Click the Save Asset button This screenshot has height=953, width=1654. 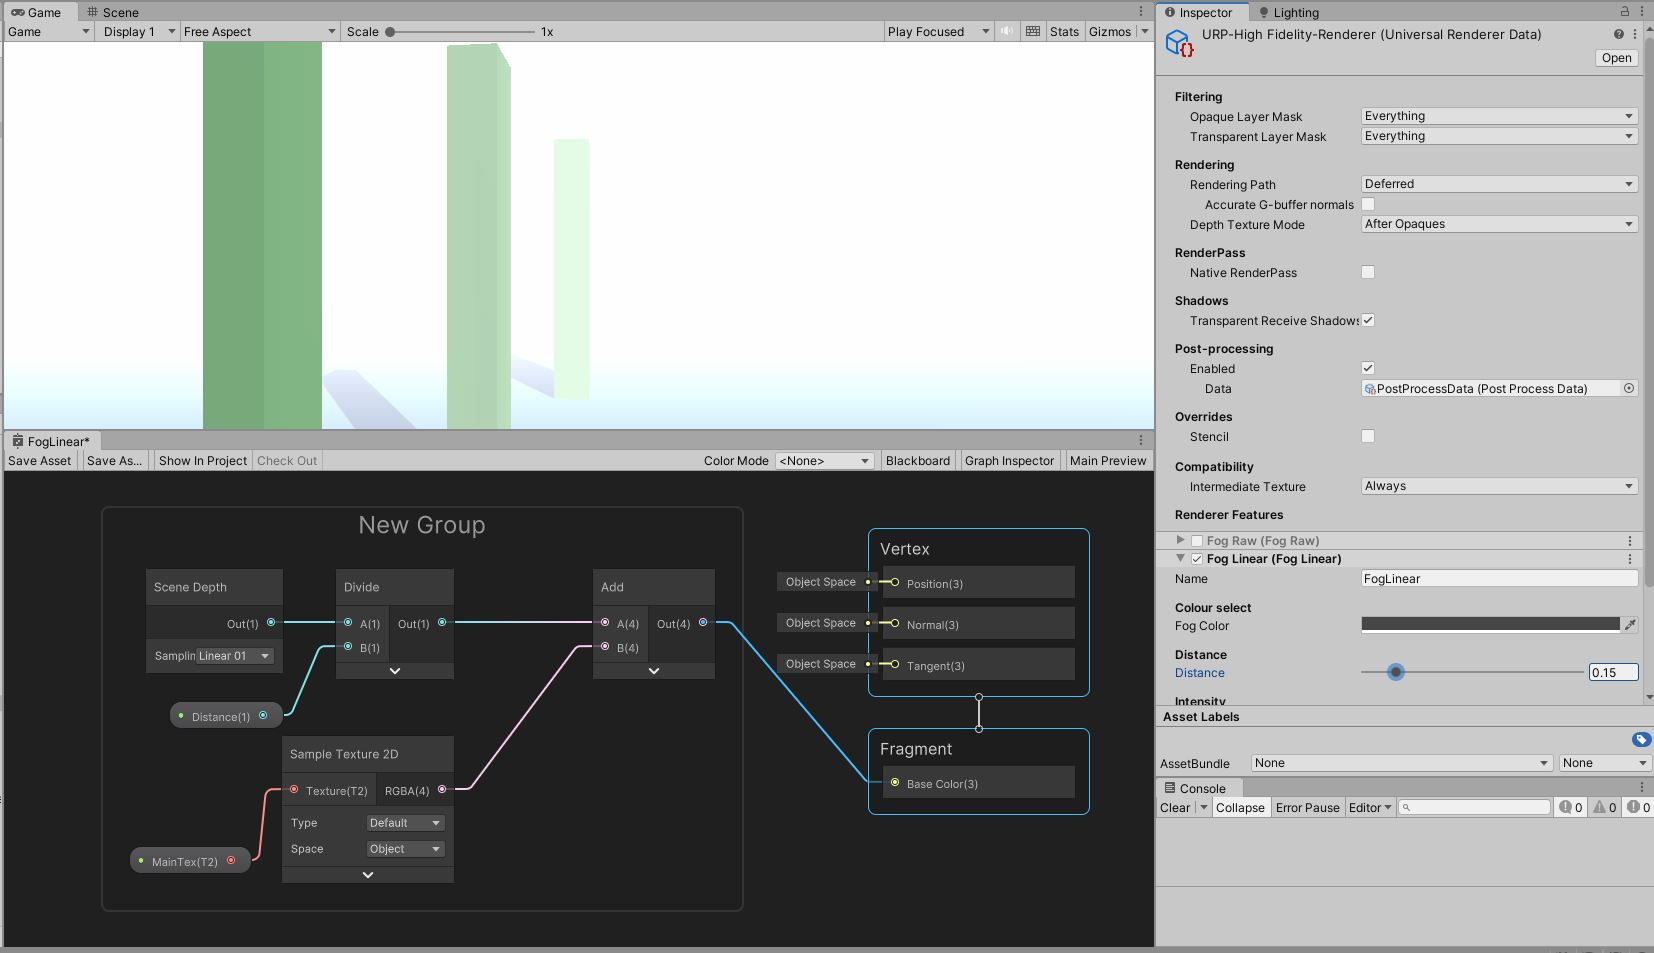[x=39, y=460]
